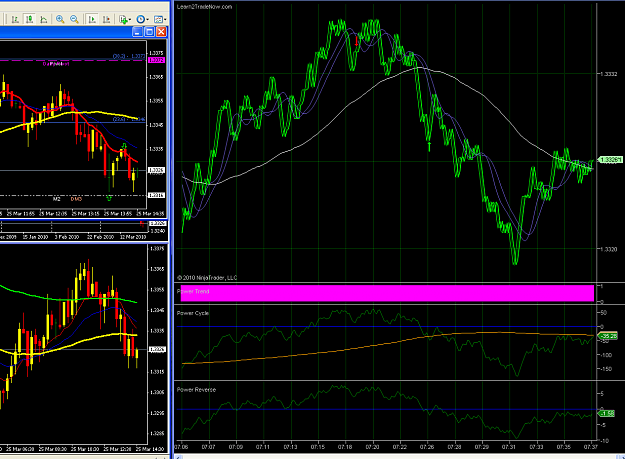Click the 15 Jan 2010 date label

point(35,237)
